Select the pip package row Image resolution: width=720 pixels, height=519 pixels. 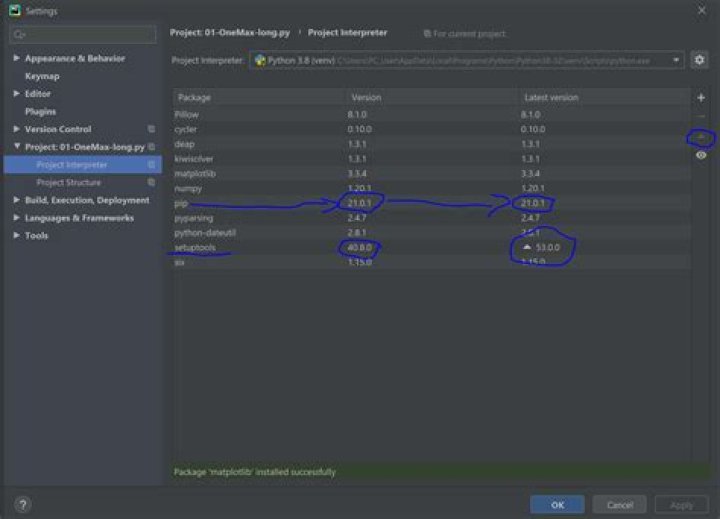coord(432,203)
